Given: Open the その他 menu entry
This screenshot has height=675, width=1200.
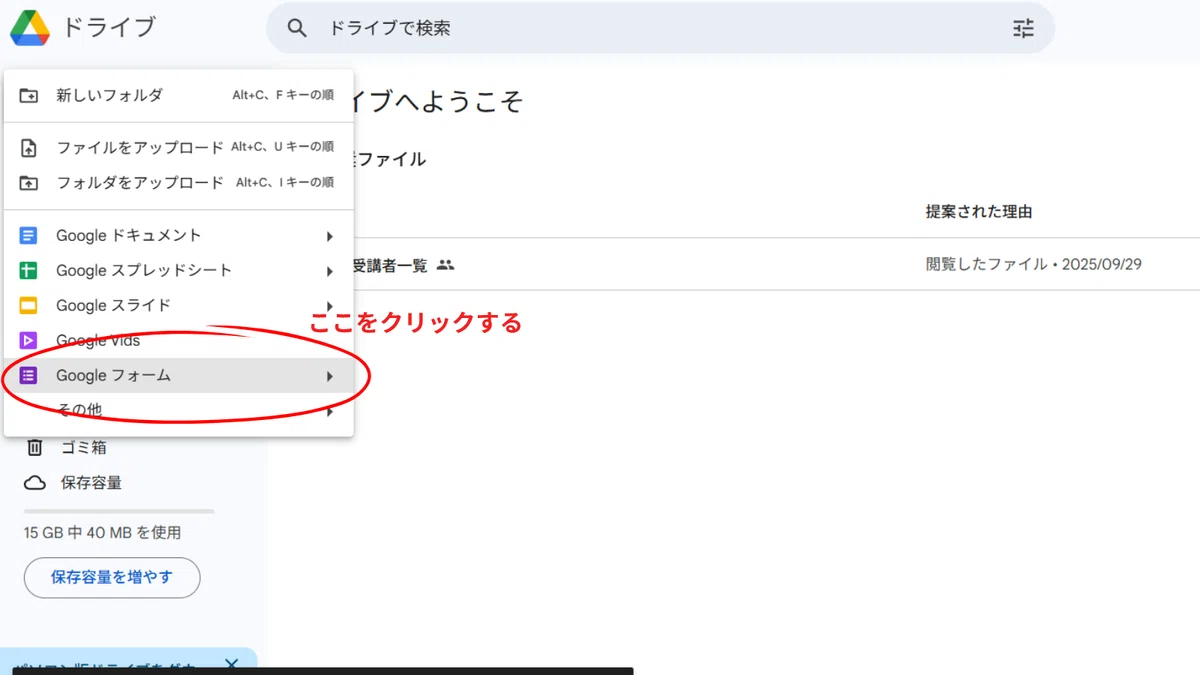Looking at the screenshot, I should (179, 410).
